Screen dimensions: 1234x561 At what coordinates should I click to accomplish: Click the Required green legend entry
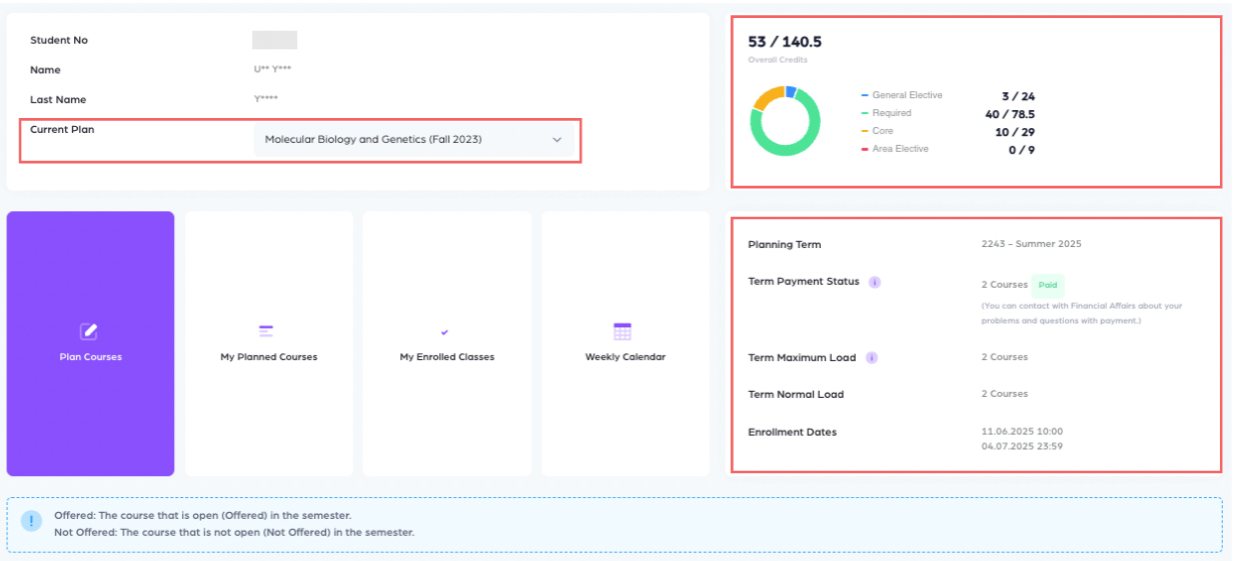891,113
